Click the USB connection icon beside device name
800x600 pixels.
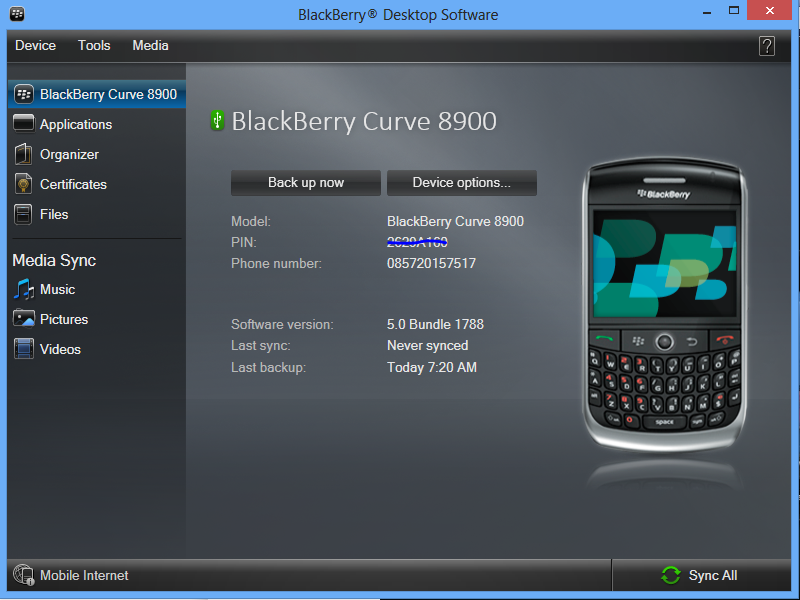pos(217,120)
